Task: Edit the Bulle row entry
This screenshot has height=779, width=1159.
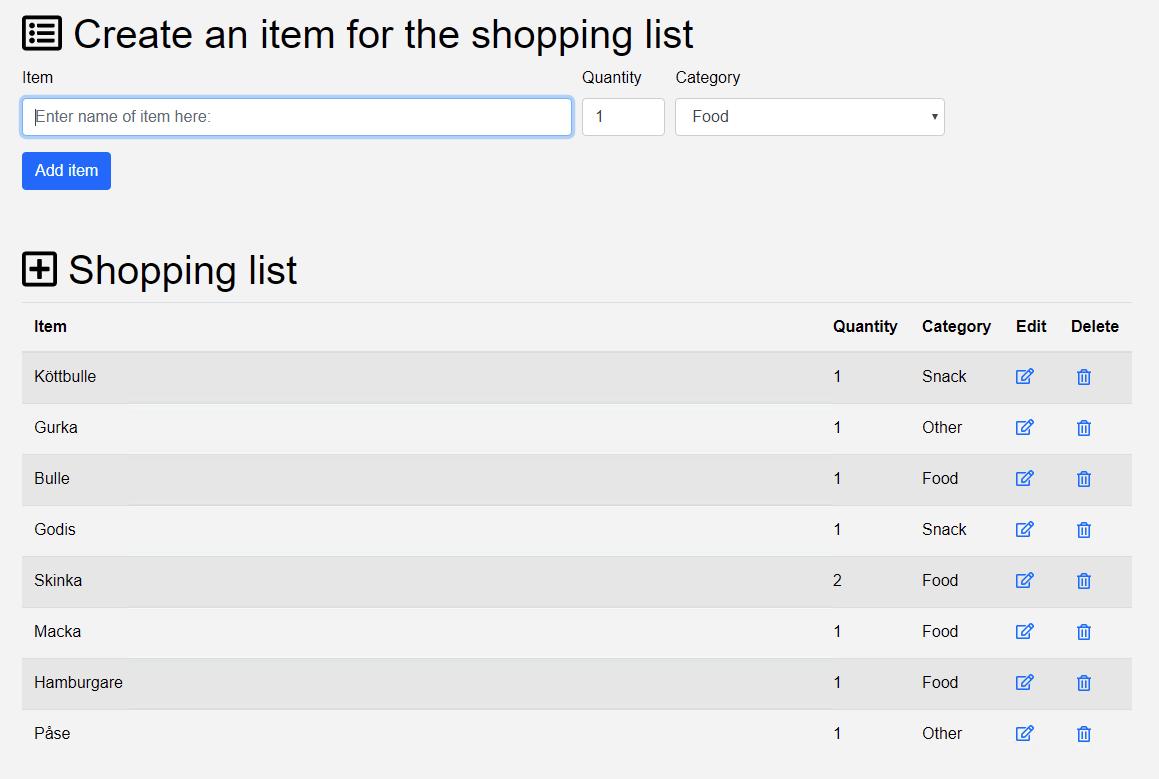Action: [1024, 478]
